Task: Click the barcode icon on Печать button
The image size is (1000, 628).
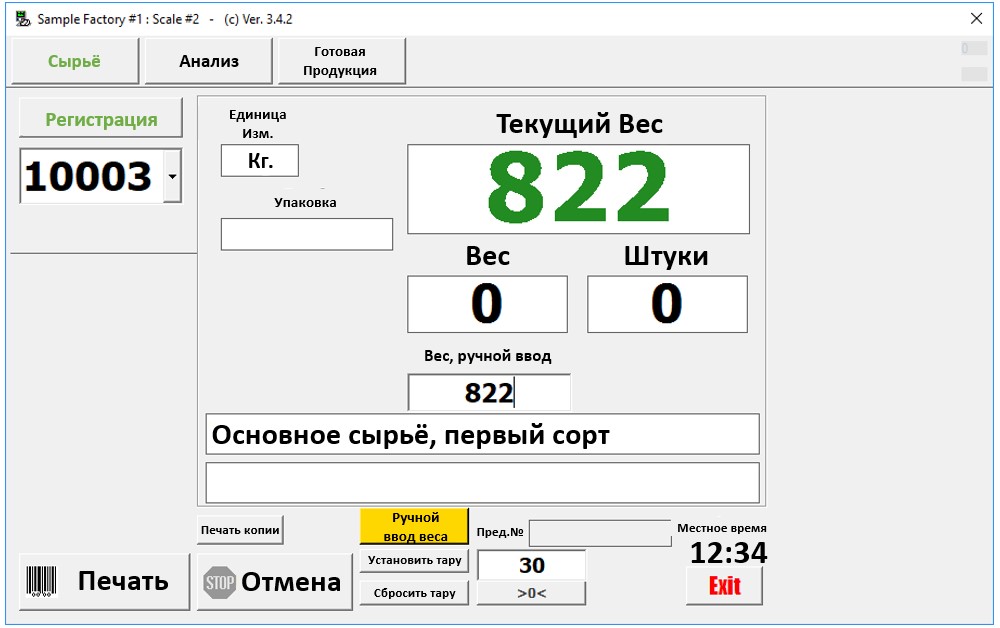Action: click(42, 581)
